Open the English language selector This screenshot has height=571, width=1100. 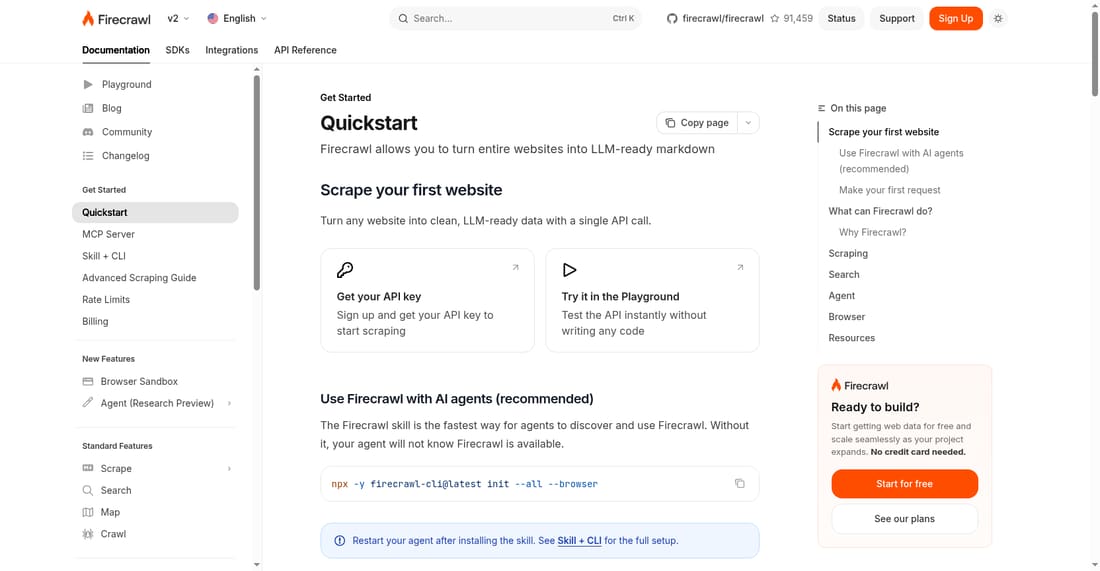(x=237, y=18)
